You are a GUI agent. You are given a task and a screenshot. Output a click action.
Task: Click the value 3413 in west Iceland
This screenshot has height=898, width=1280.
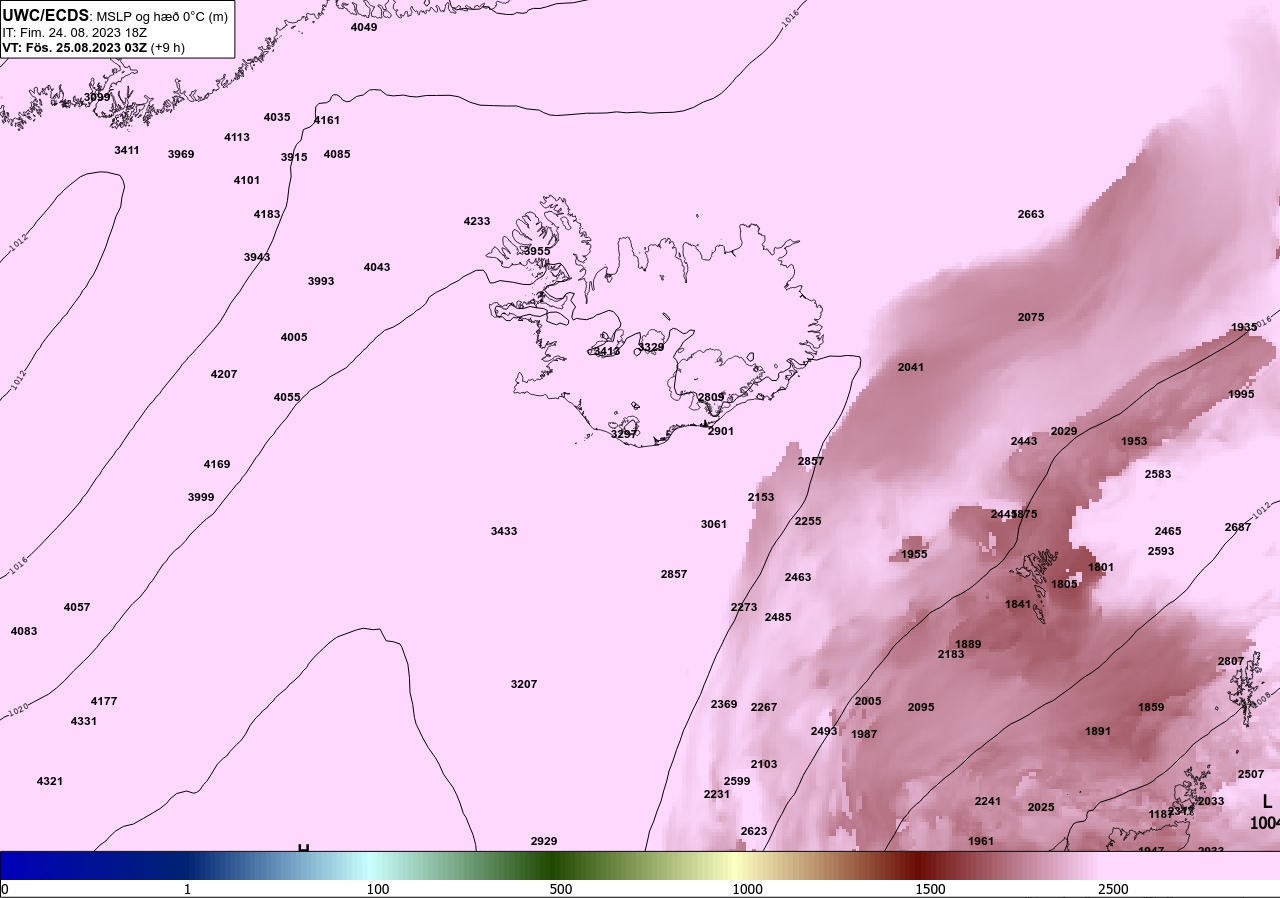click(607, 351)
